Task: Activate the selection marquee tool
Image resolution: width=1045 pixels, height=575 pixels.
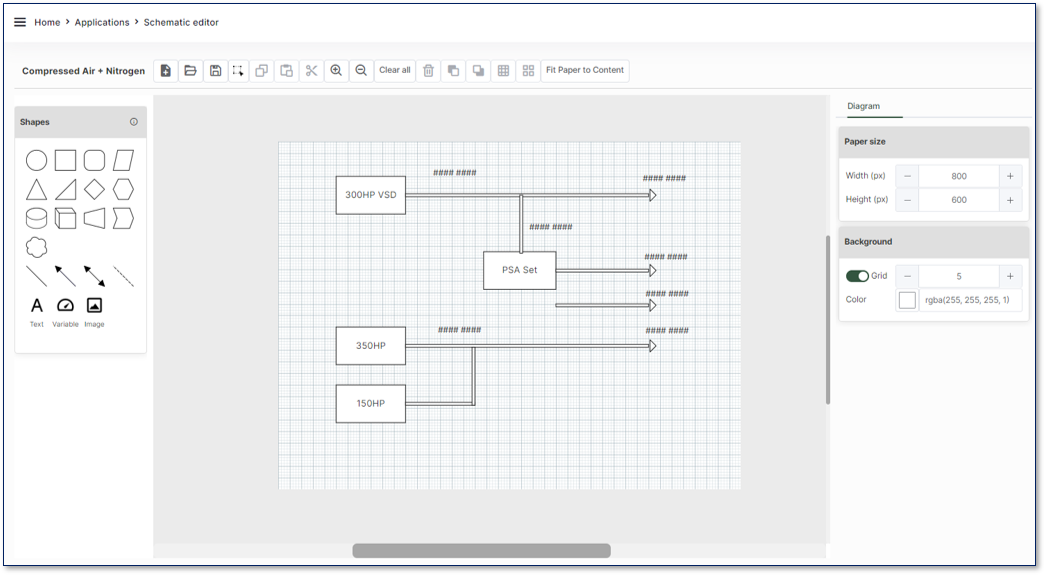Action: tap(238, 71)
